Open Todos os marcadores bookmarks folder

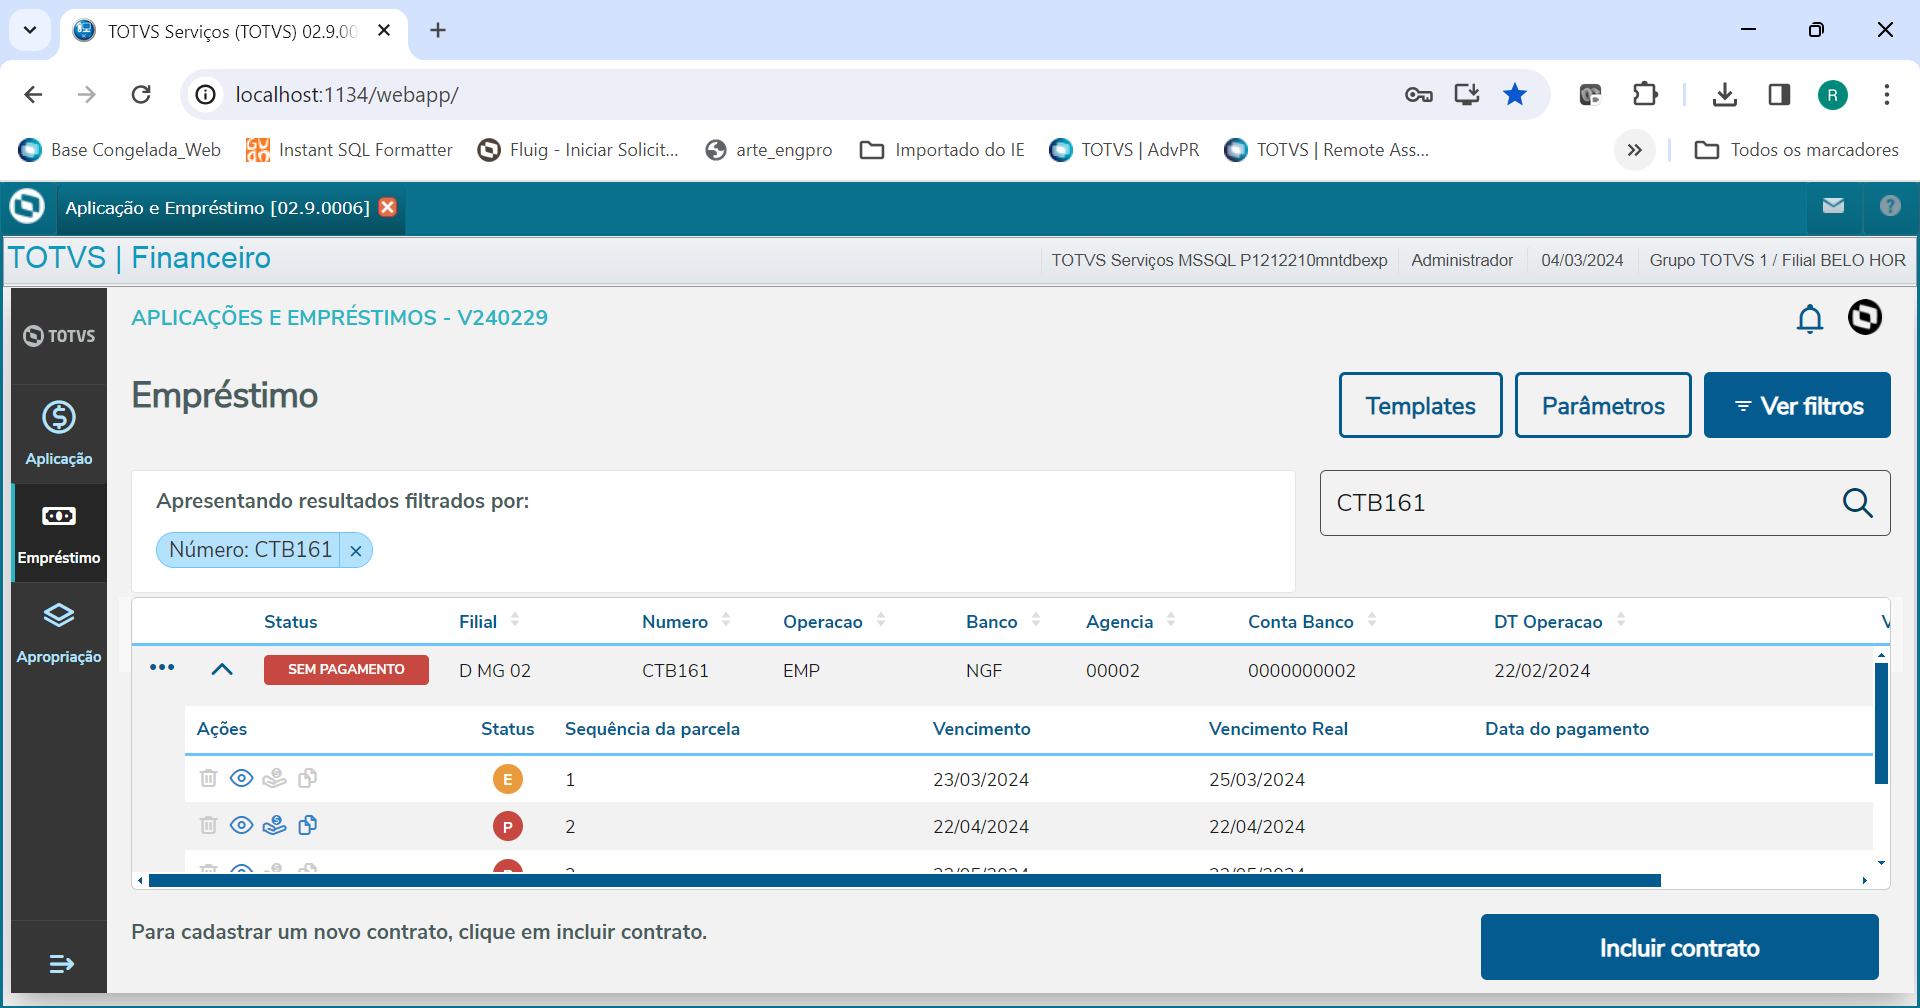(1796, 150)
